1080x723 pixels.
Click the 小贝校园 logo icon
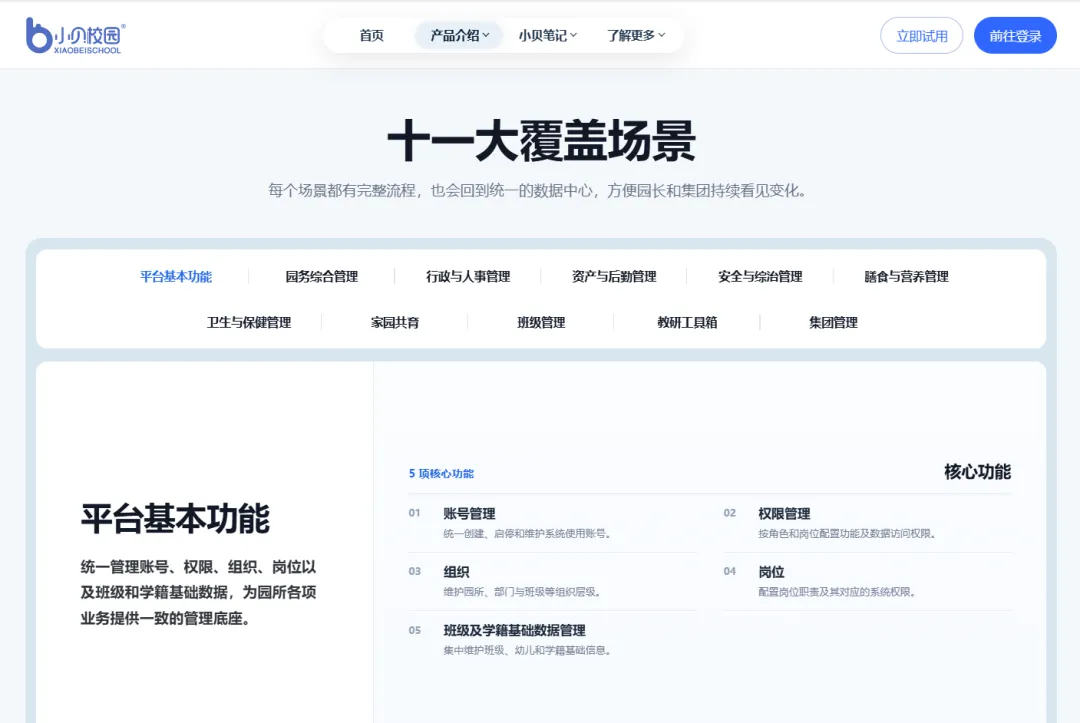(76, 35)
